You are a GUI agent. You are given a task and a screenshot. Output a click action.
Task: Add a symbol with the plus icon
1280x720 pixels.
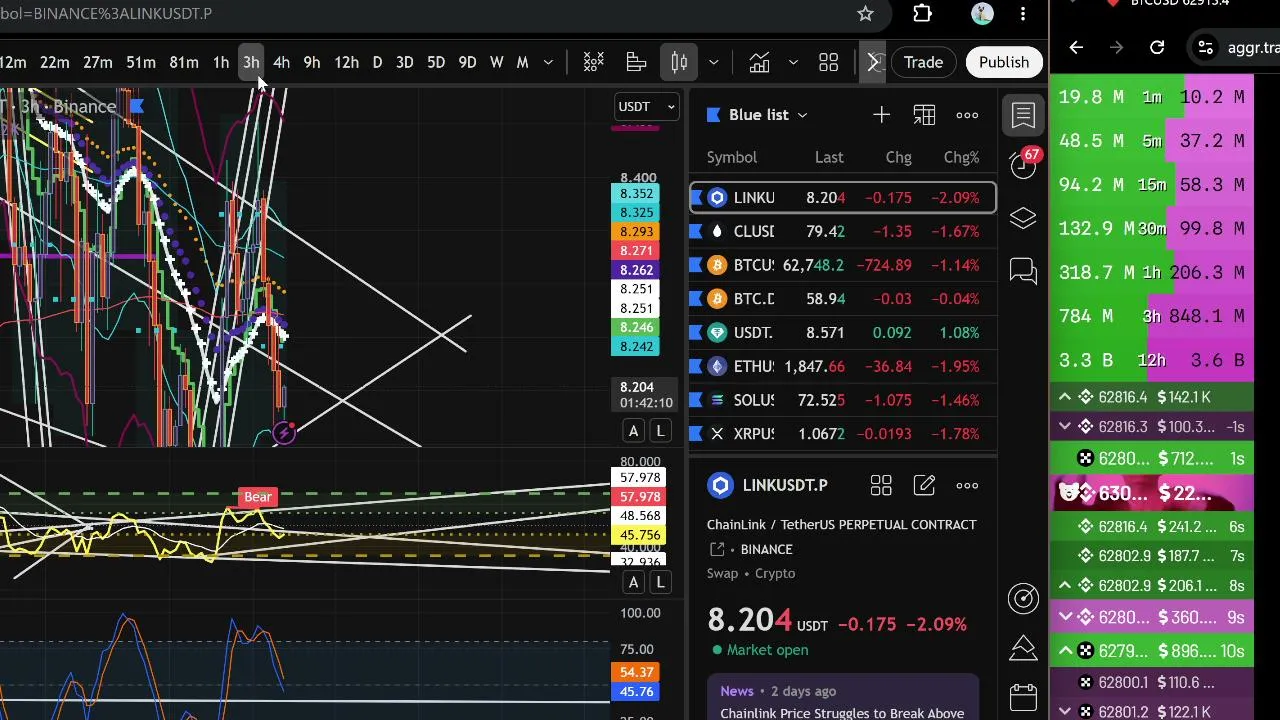click(x=881, y=115)
